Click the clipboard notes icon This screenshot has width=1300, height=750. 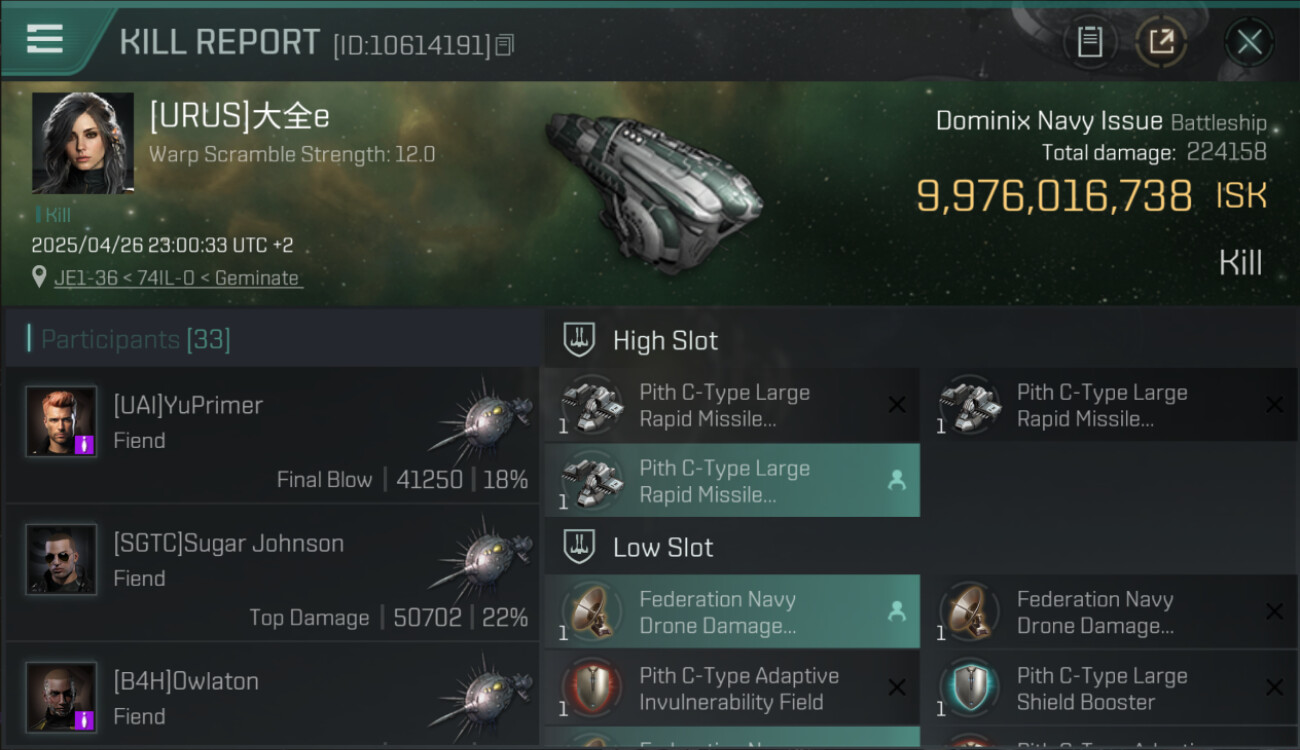(1089, 42)
